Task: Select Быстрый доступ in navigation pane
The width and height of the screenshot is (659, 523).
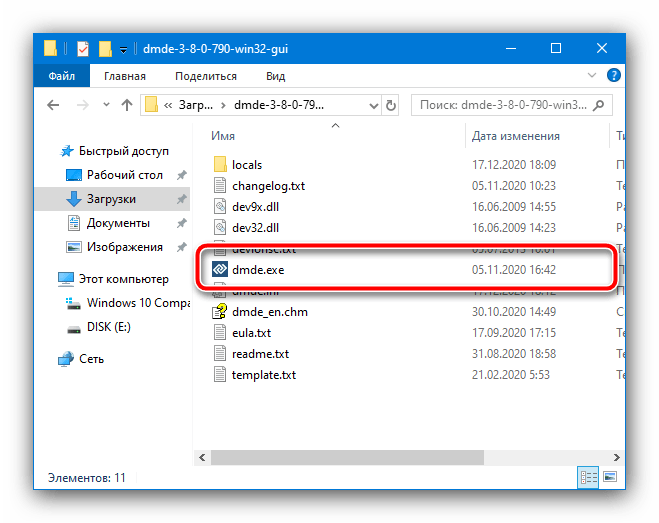Action: (124, 151)
